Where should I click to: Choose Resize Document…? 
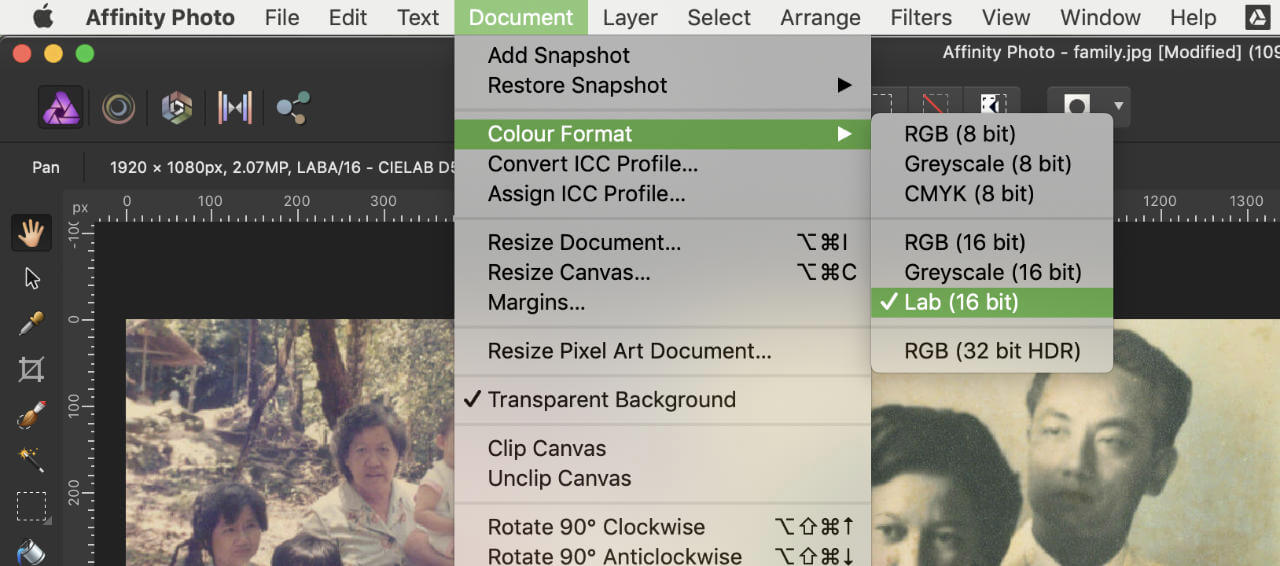coord(662,243)
